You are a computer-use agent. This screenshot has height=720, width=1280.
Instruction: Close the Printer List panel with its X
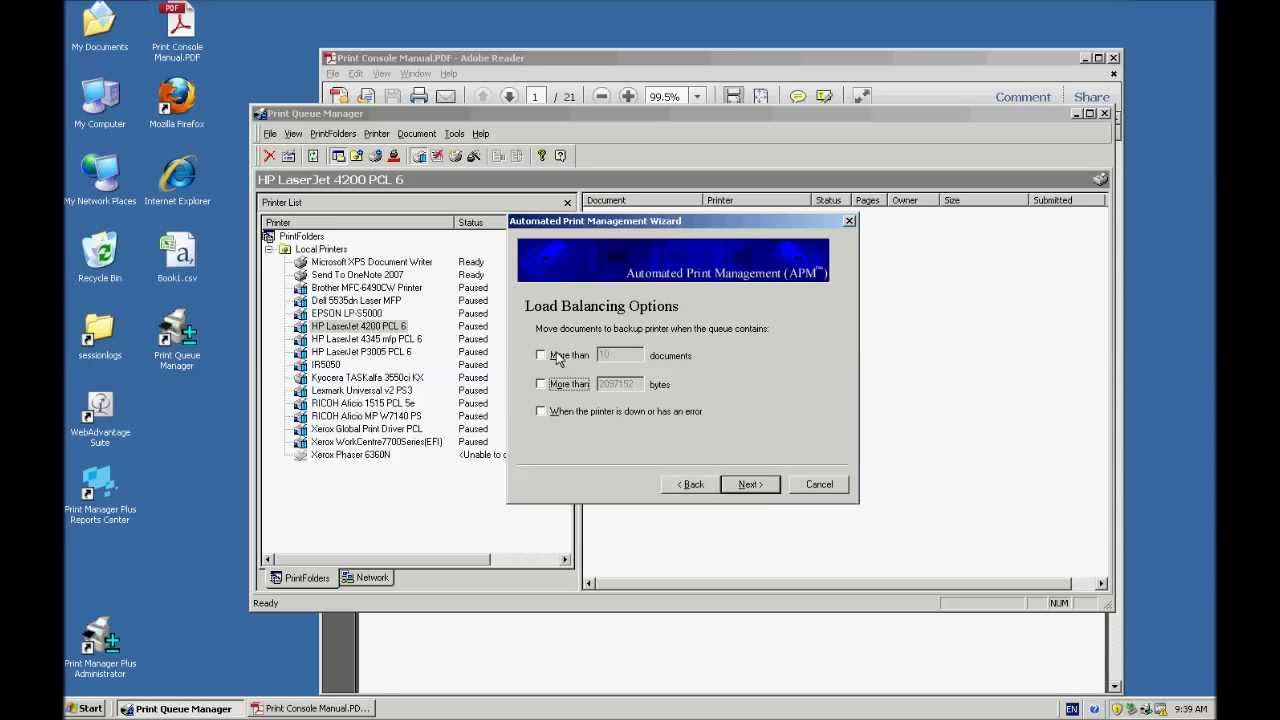tap(567, 203)
